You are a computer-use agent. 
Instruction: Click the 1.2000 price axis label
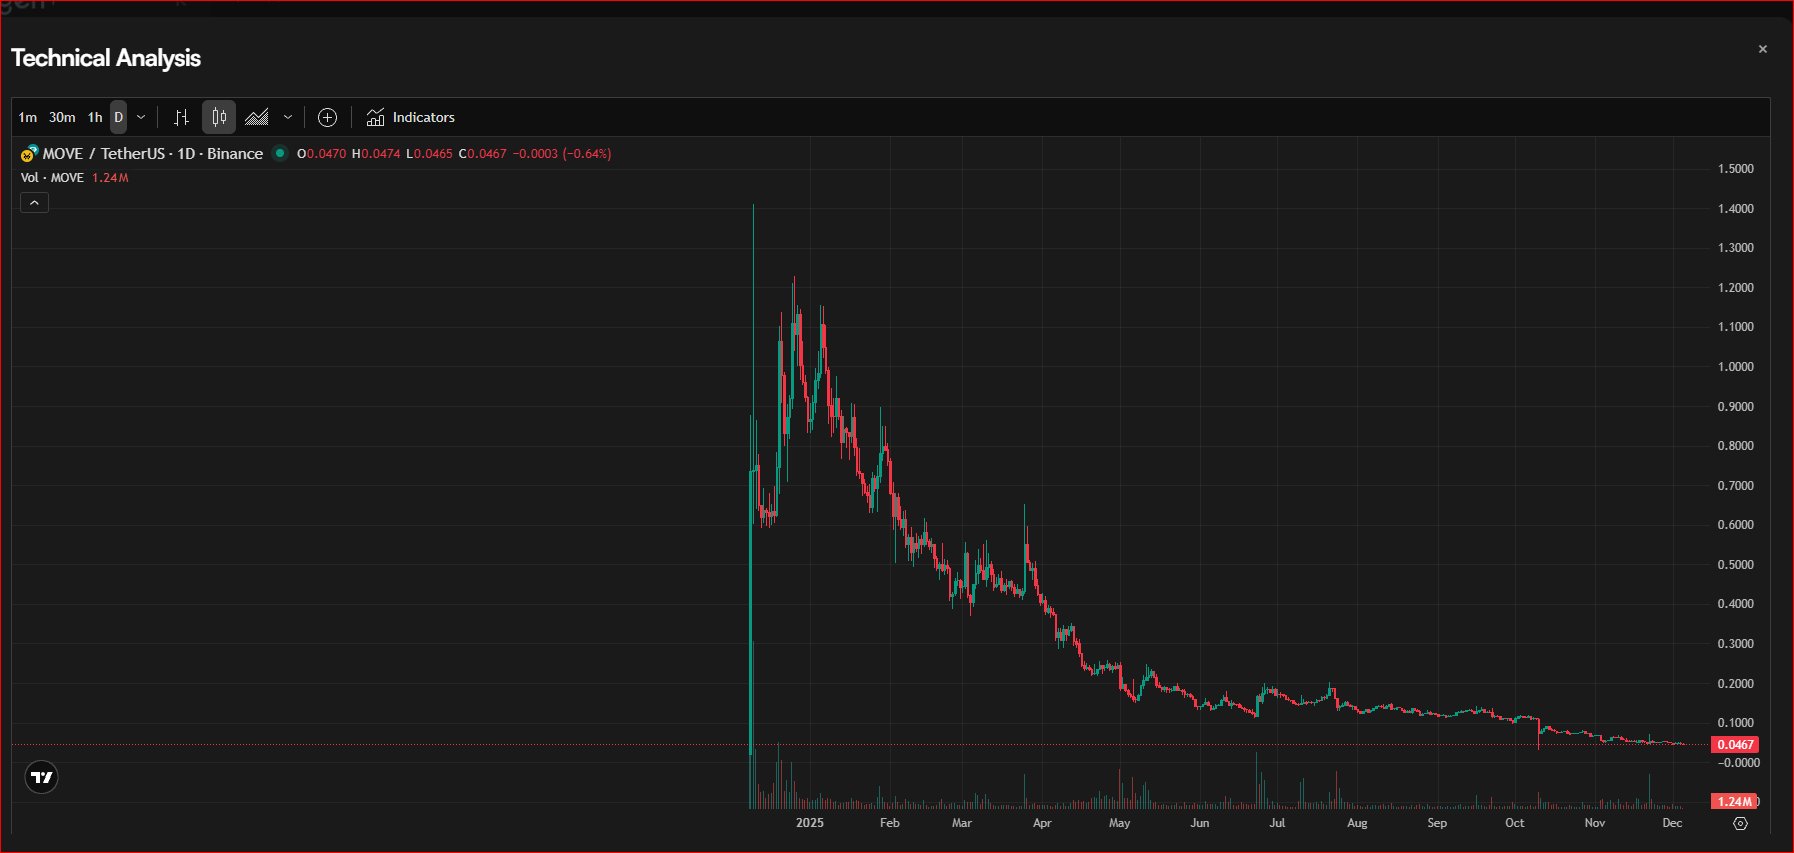coord(1736,288)
